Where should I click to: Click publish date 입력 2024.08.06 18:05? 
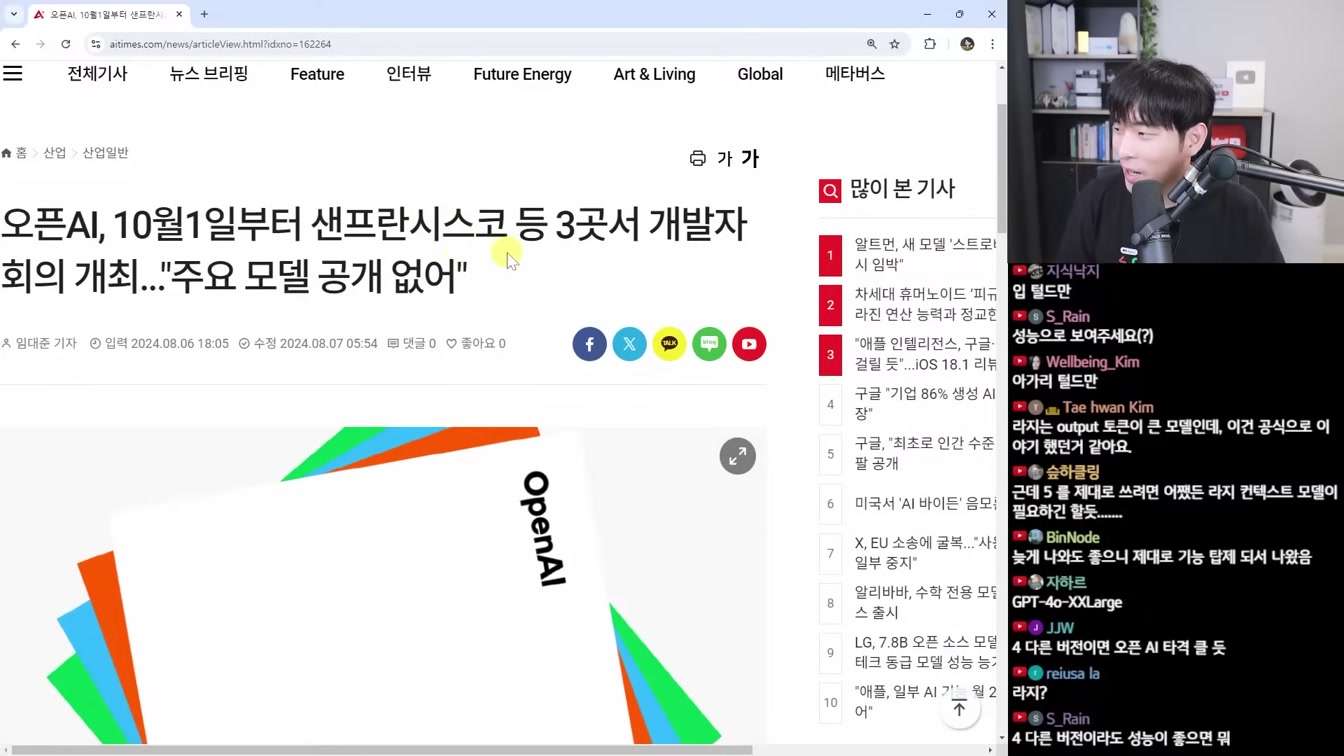tap(159, 343)
